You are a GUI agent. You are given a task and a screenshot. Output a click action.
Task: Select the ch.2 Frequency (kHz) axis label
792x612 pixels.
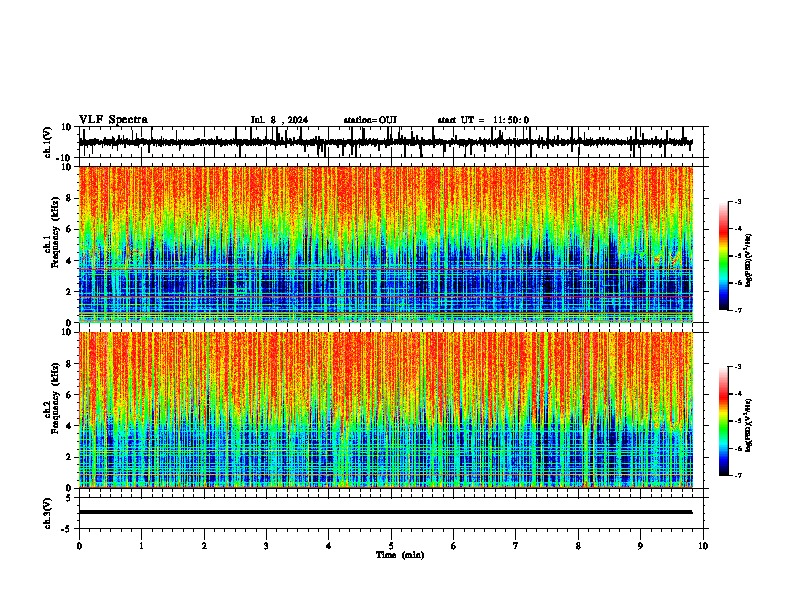pos(52,398)
